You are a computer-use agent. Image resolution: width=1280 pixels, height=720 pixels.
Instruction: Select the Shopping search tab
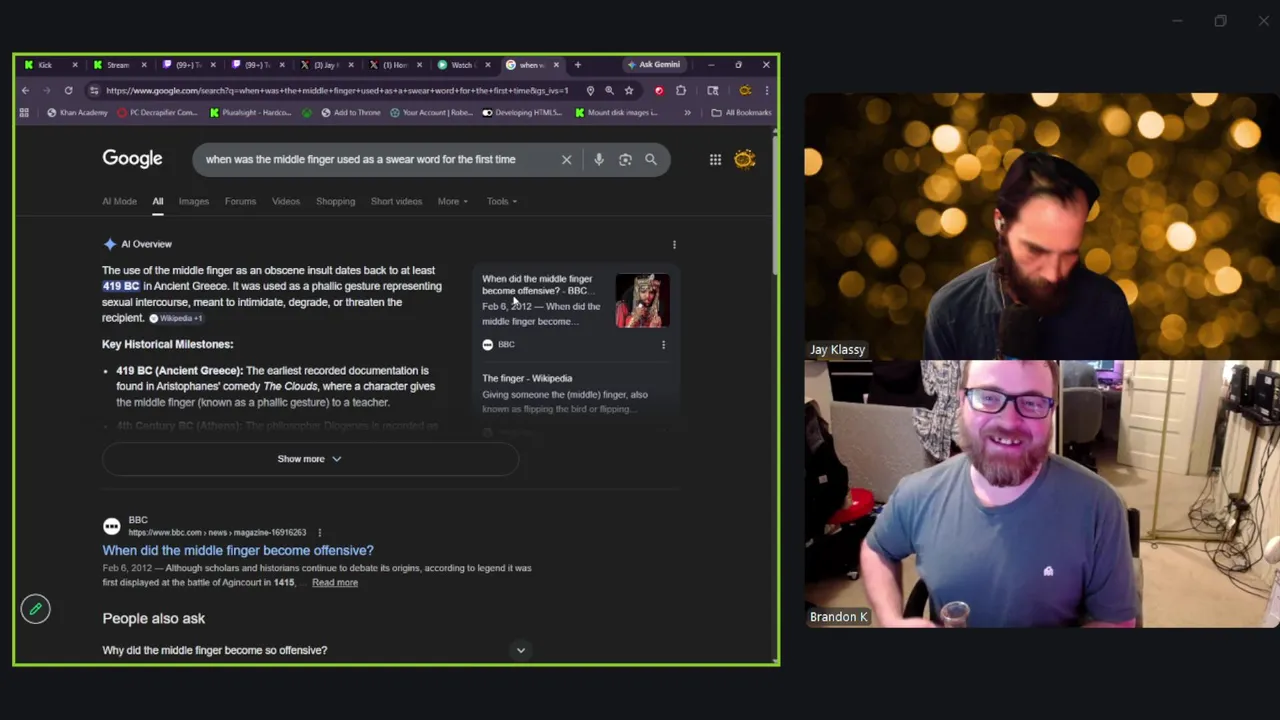point(335,201)
